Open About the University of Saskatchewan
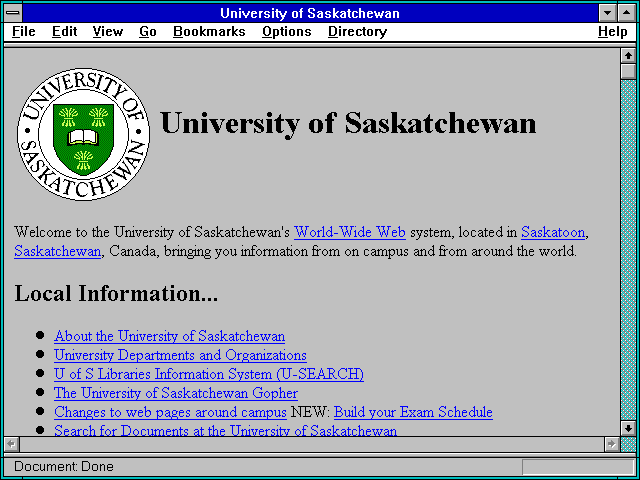The height and width of the screenshot is (480, 640). click(x=169, y=336)
